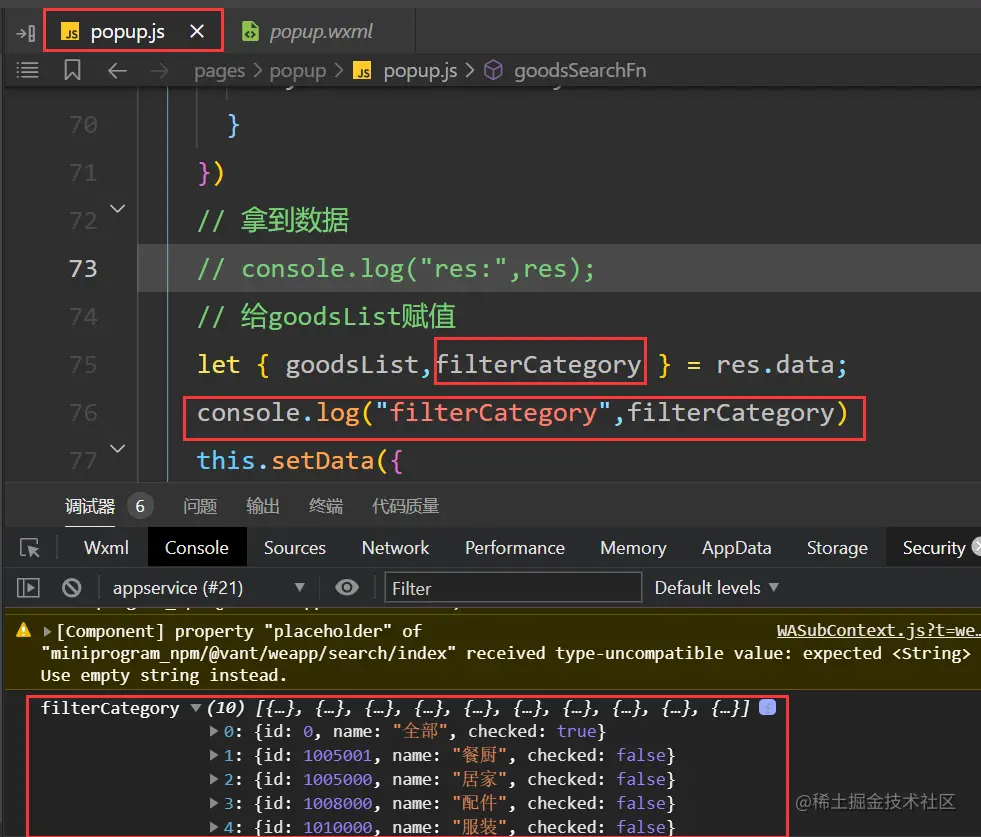Click the pages breadcrumb segment
The width and height of the screenshot is (981, 837).
[219, 71]
